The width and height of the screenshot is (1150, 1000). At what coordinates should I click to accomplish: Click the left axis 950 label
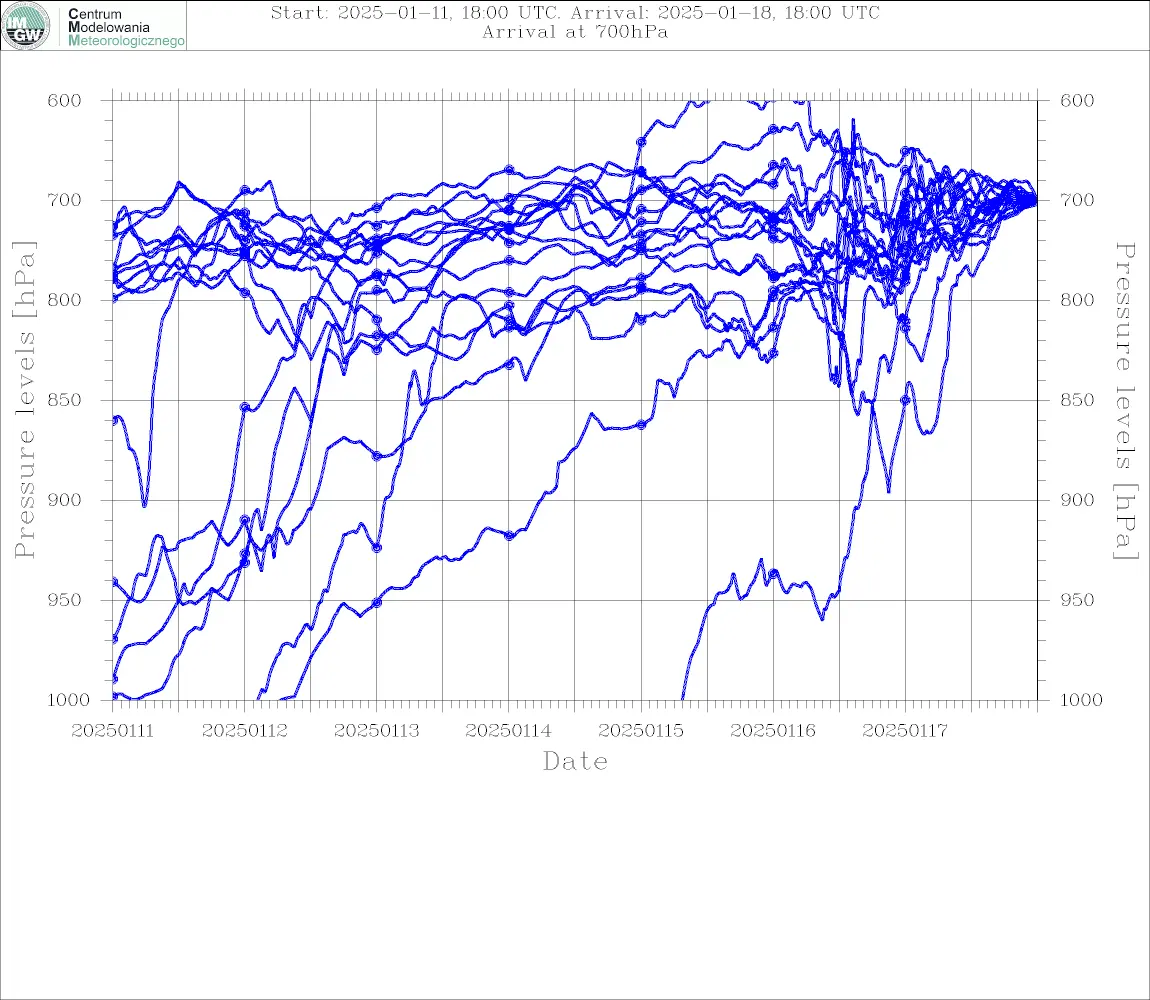[65, 600]
